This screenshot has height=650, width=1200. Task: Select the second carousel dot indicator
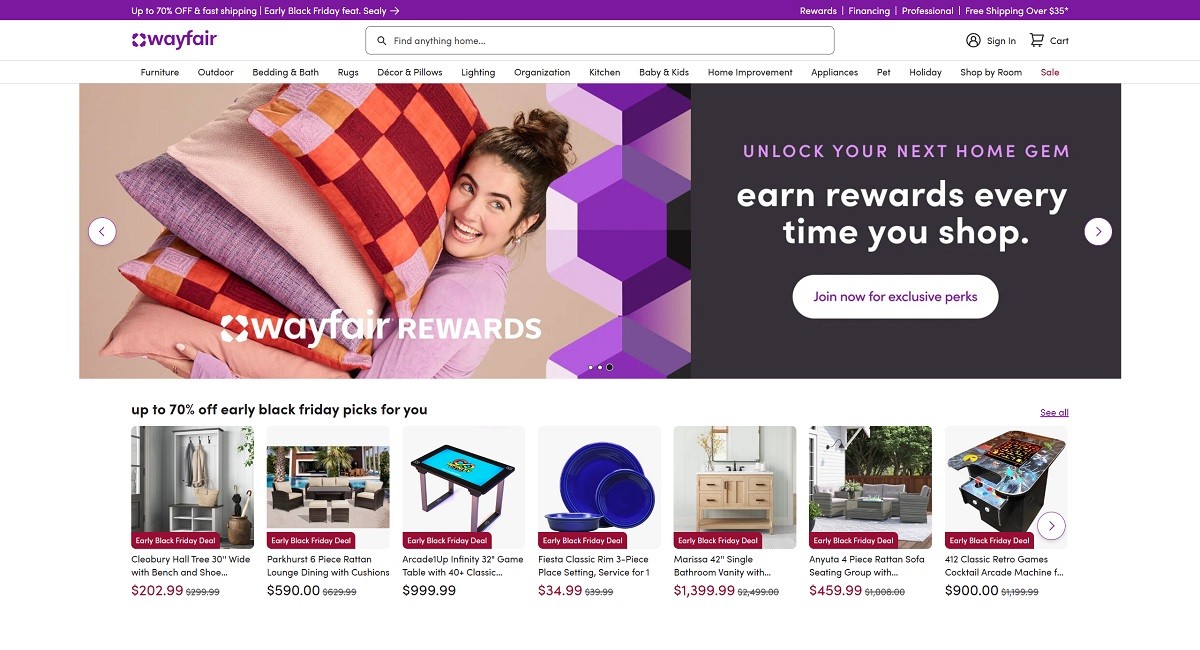(x=600, y=367)
